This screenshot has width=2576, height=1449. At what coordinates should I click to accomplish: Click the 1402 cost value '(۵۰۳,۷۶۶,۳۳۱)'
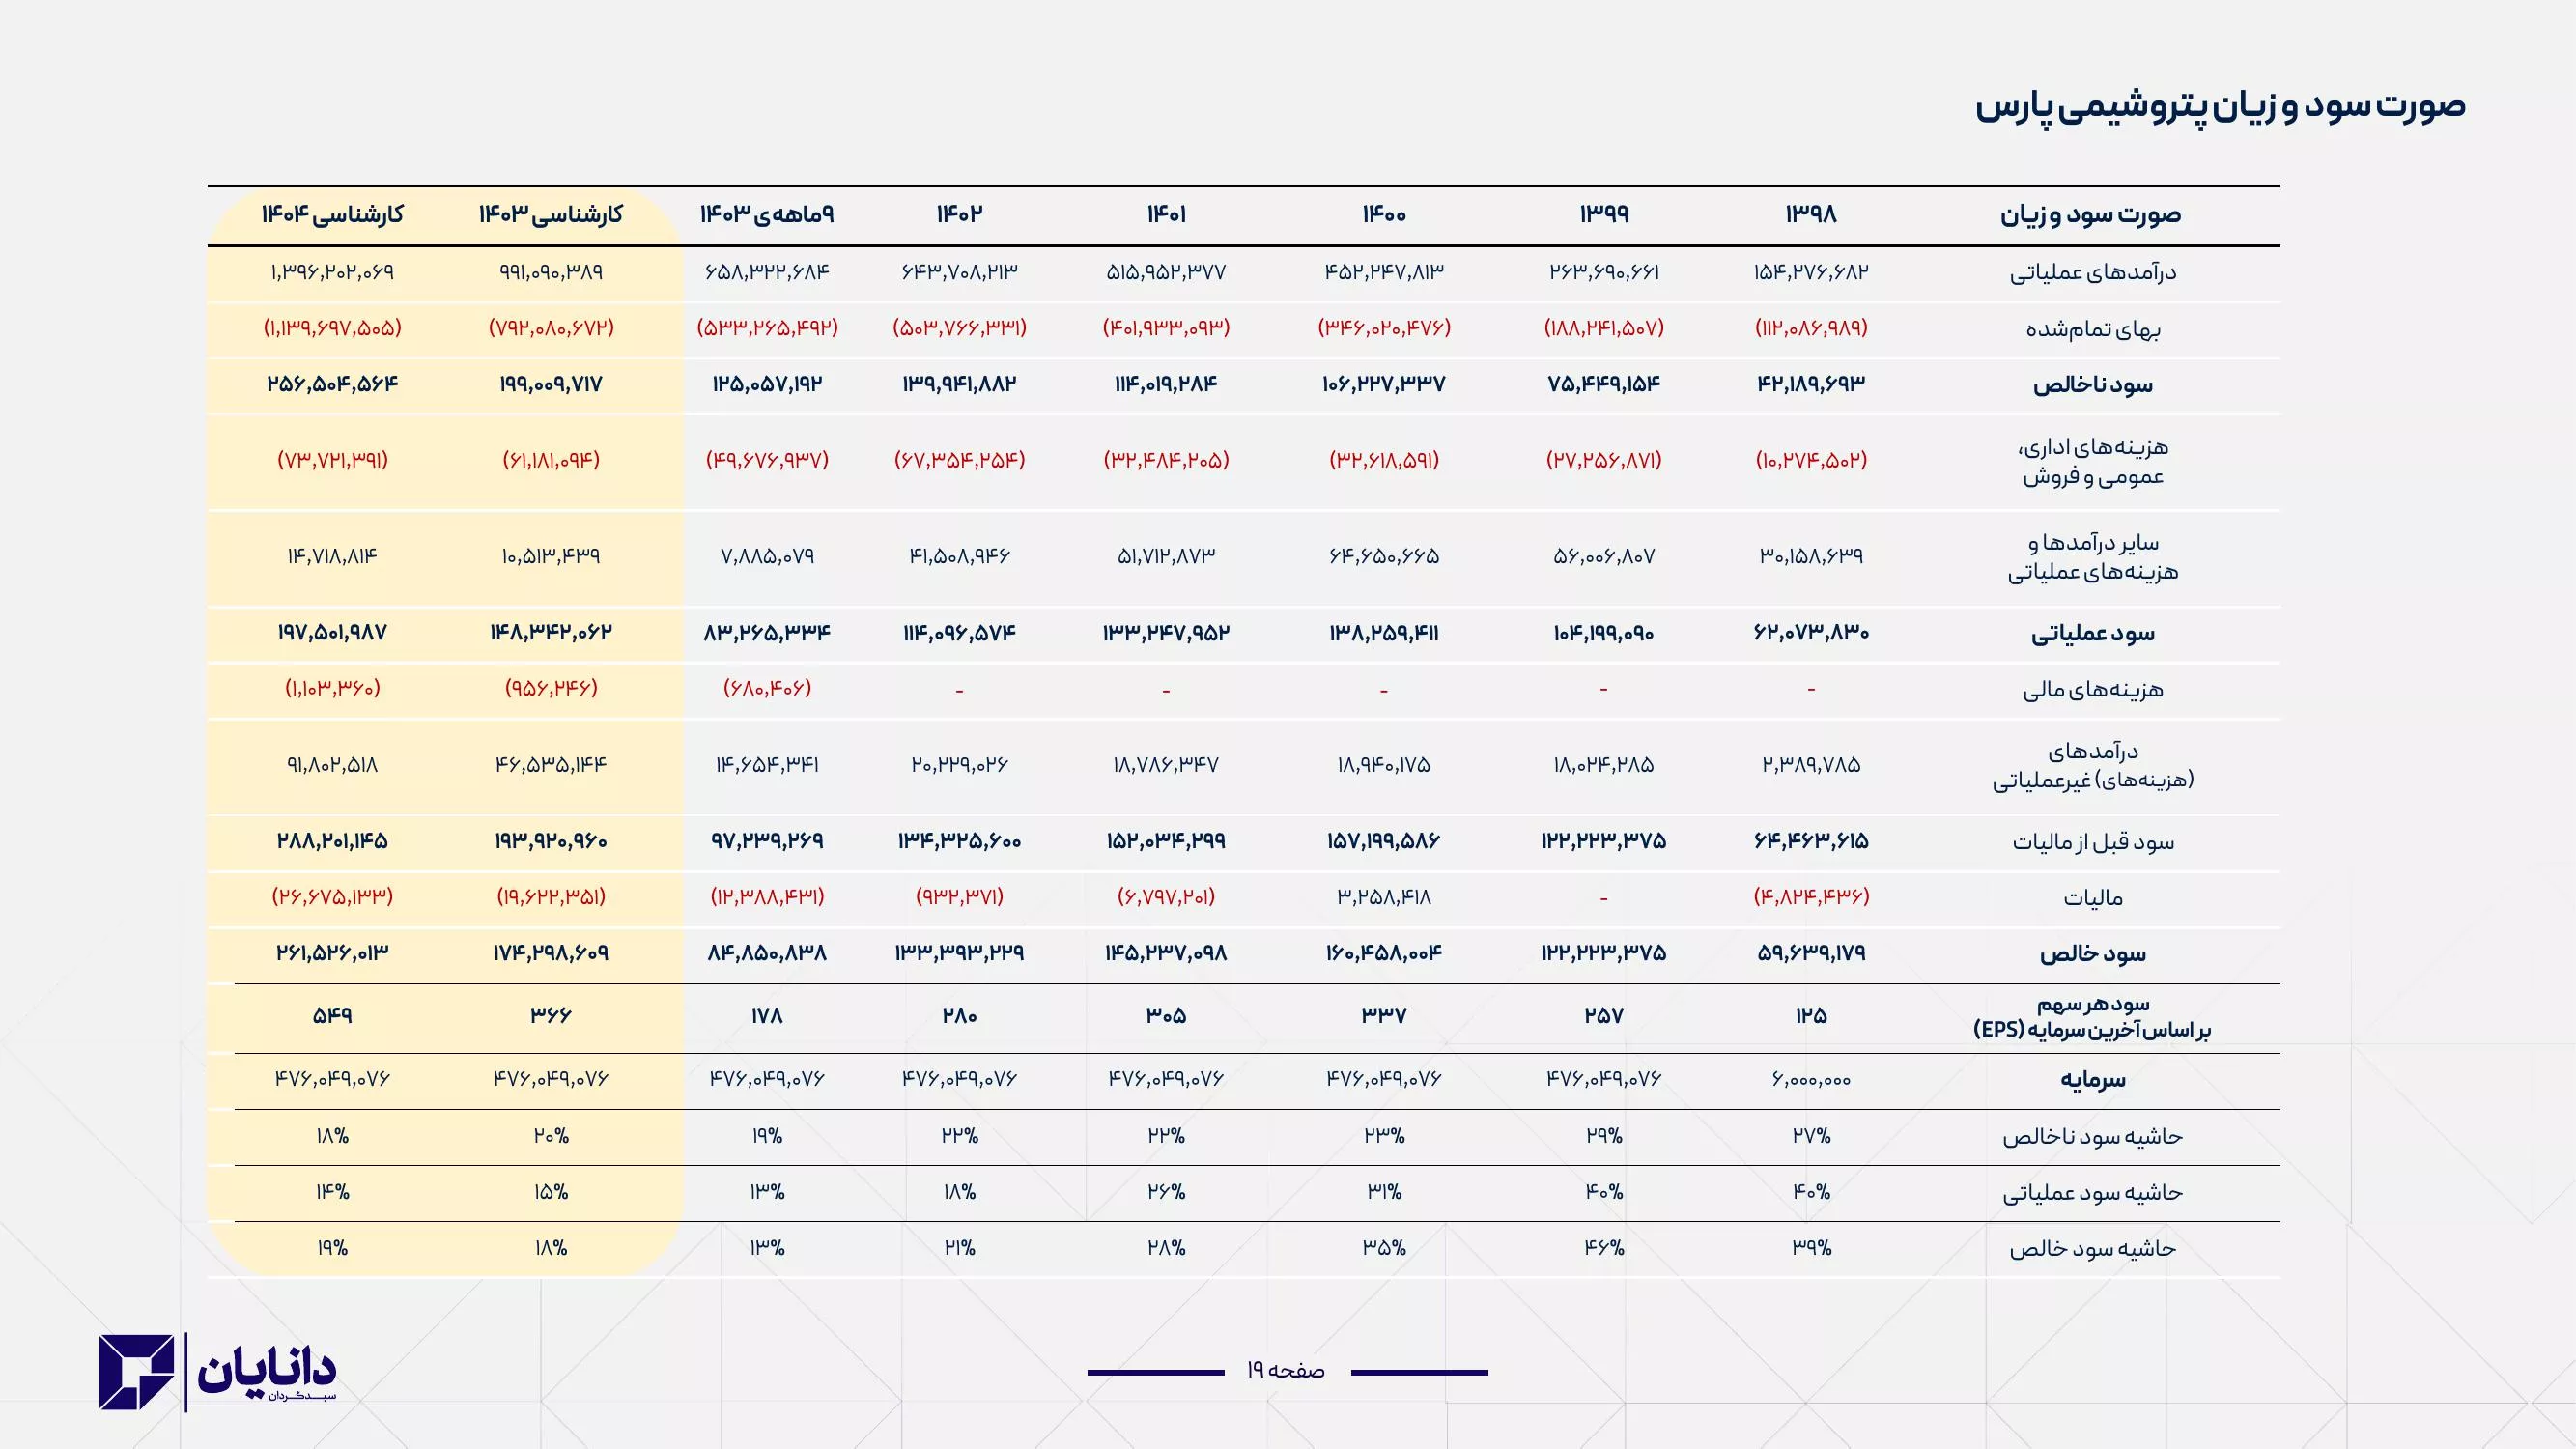coord(959,328)
